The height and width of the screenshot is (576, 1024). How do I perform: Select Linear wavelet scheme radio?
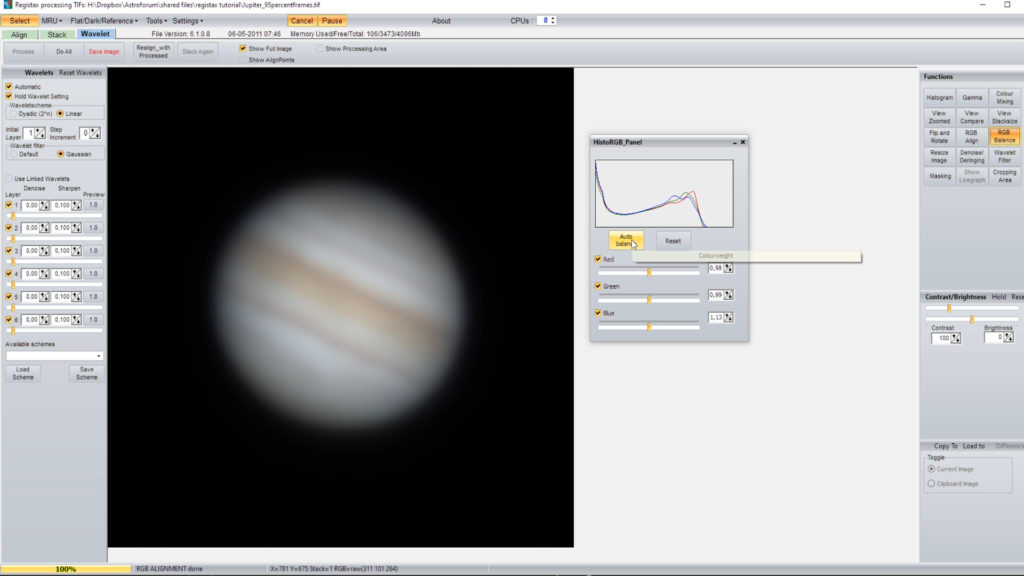click(60, 114)
